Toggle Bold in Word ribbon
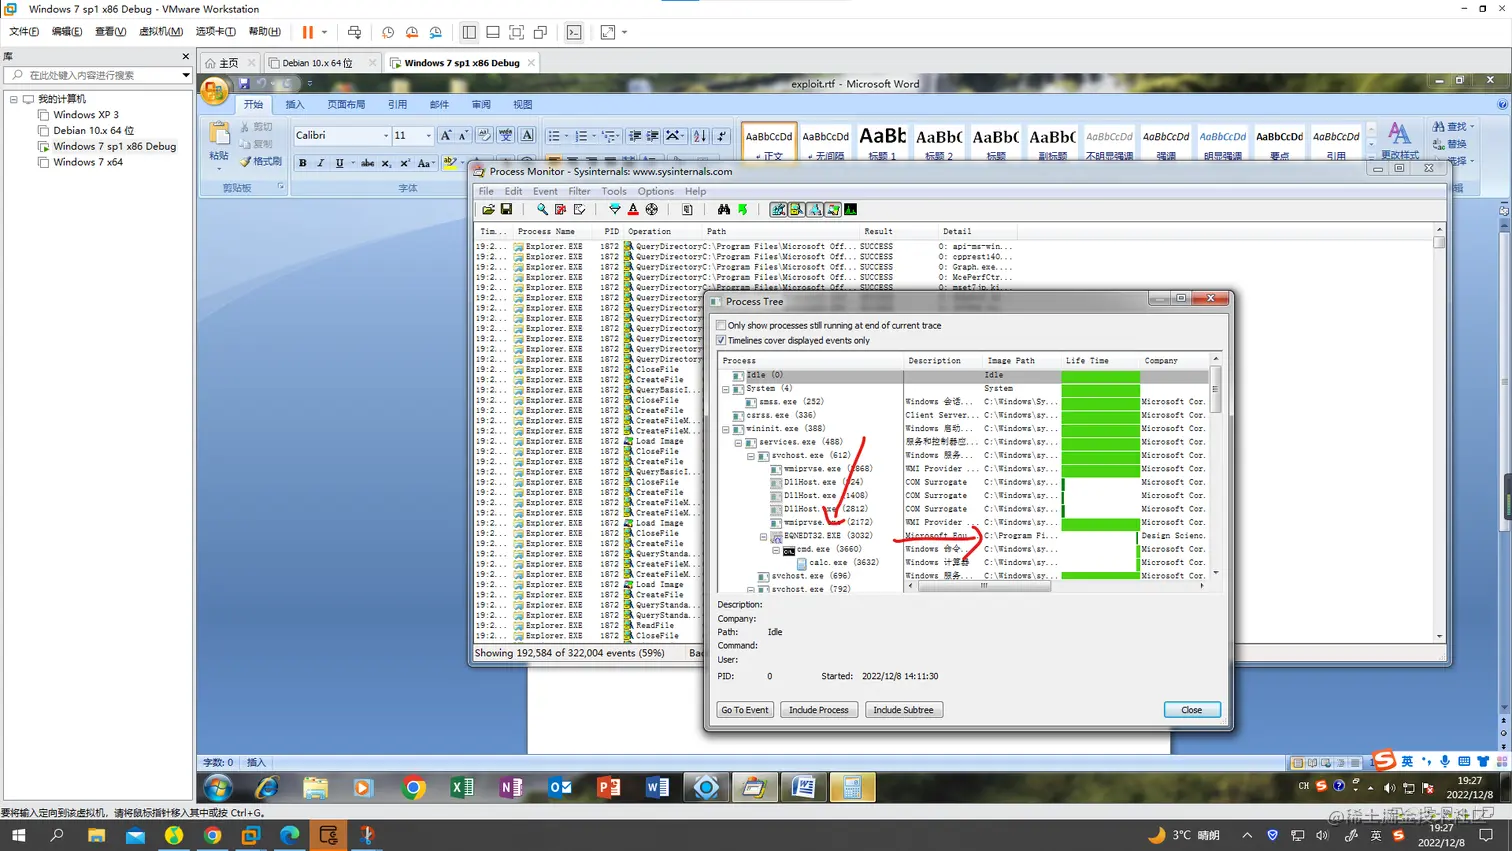The height and width of the screenshot is (851, 1512). pyautogui.click(x=303, y=163)
